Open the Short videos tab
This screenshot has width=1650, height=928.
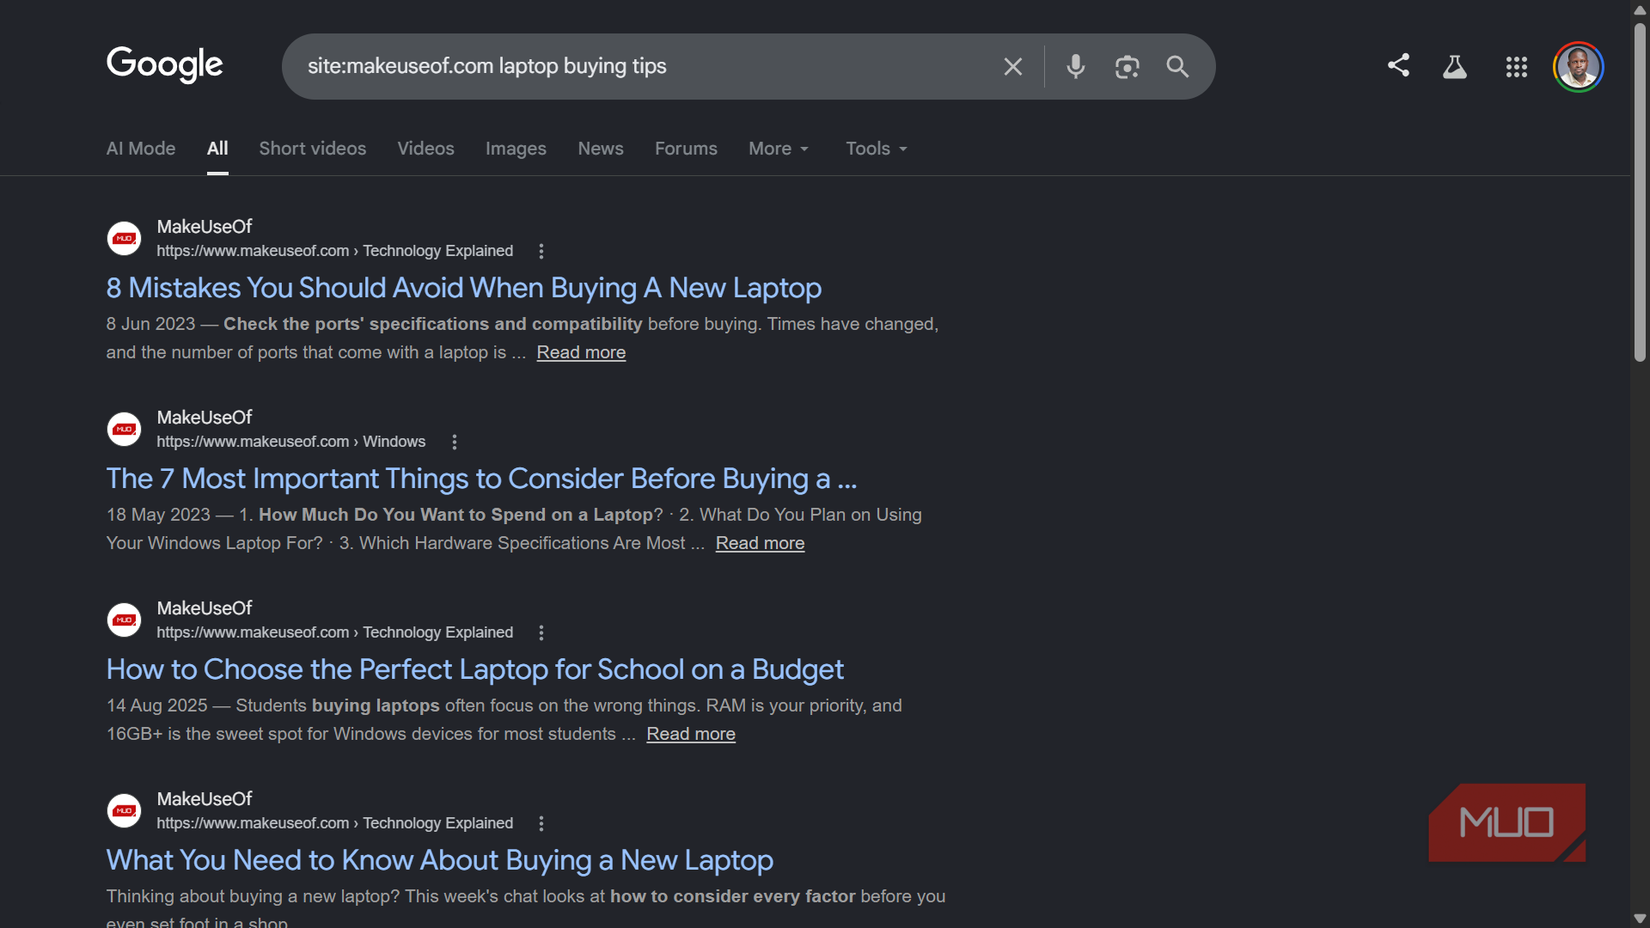(312, 148)
